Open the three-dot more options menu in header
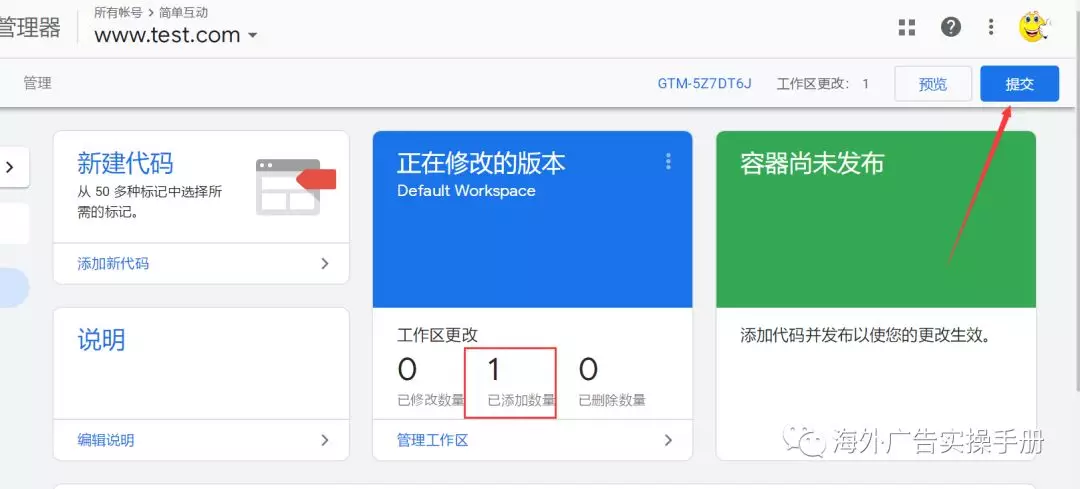Viewport: 1080px width, 489px height. (x=991, y=27)
